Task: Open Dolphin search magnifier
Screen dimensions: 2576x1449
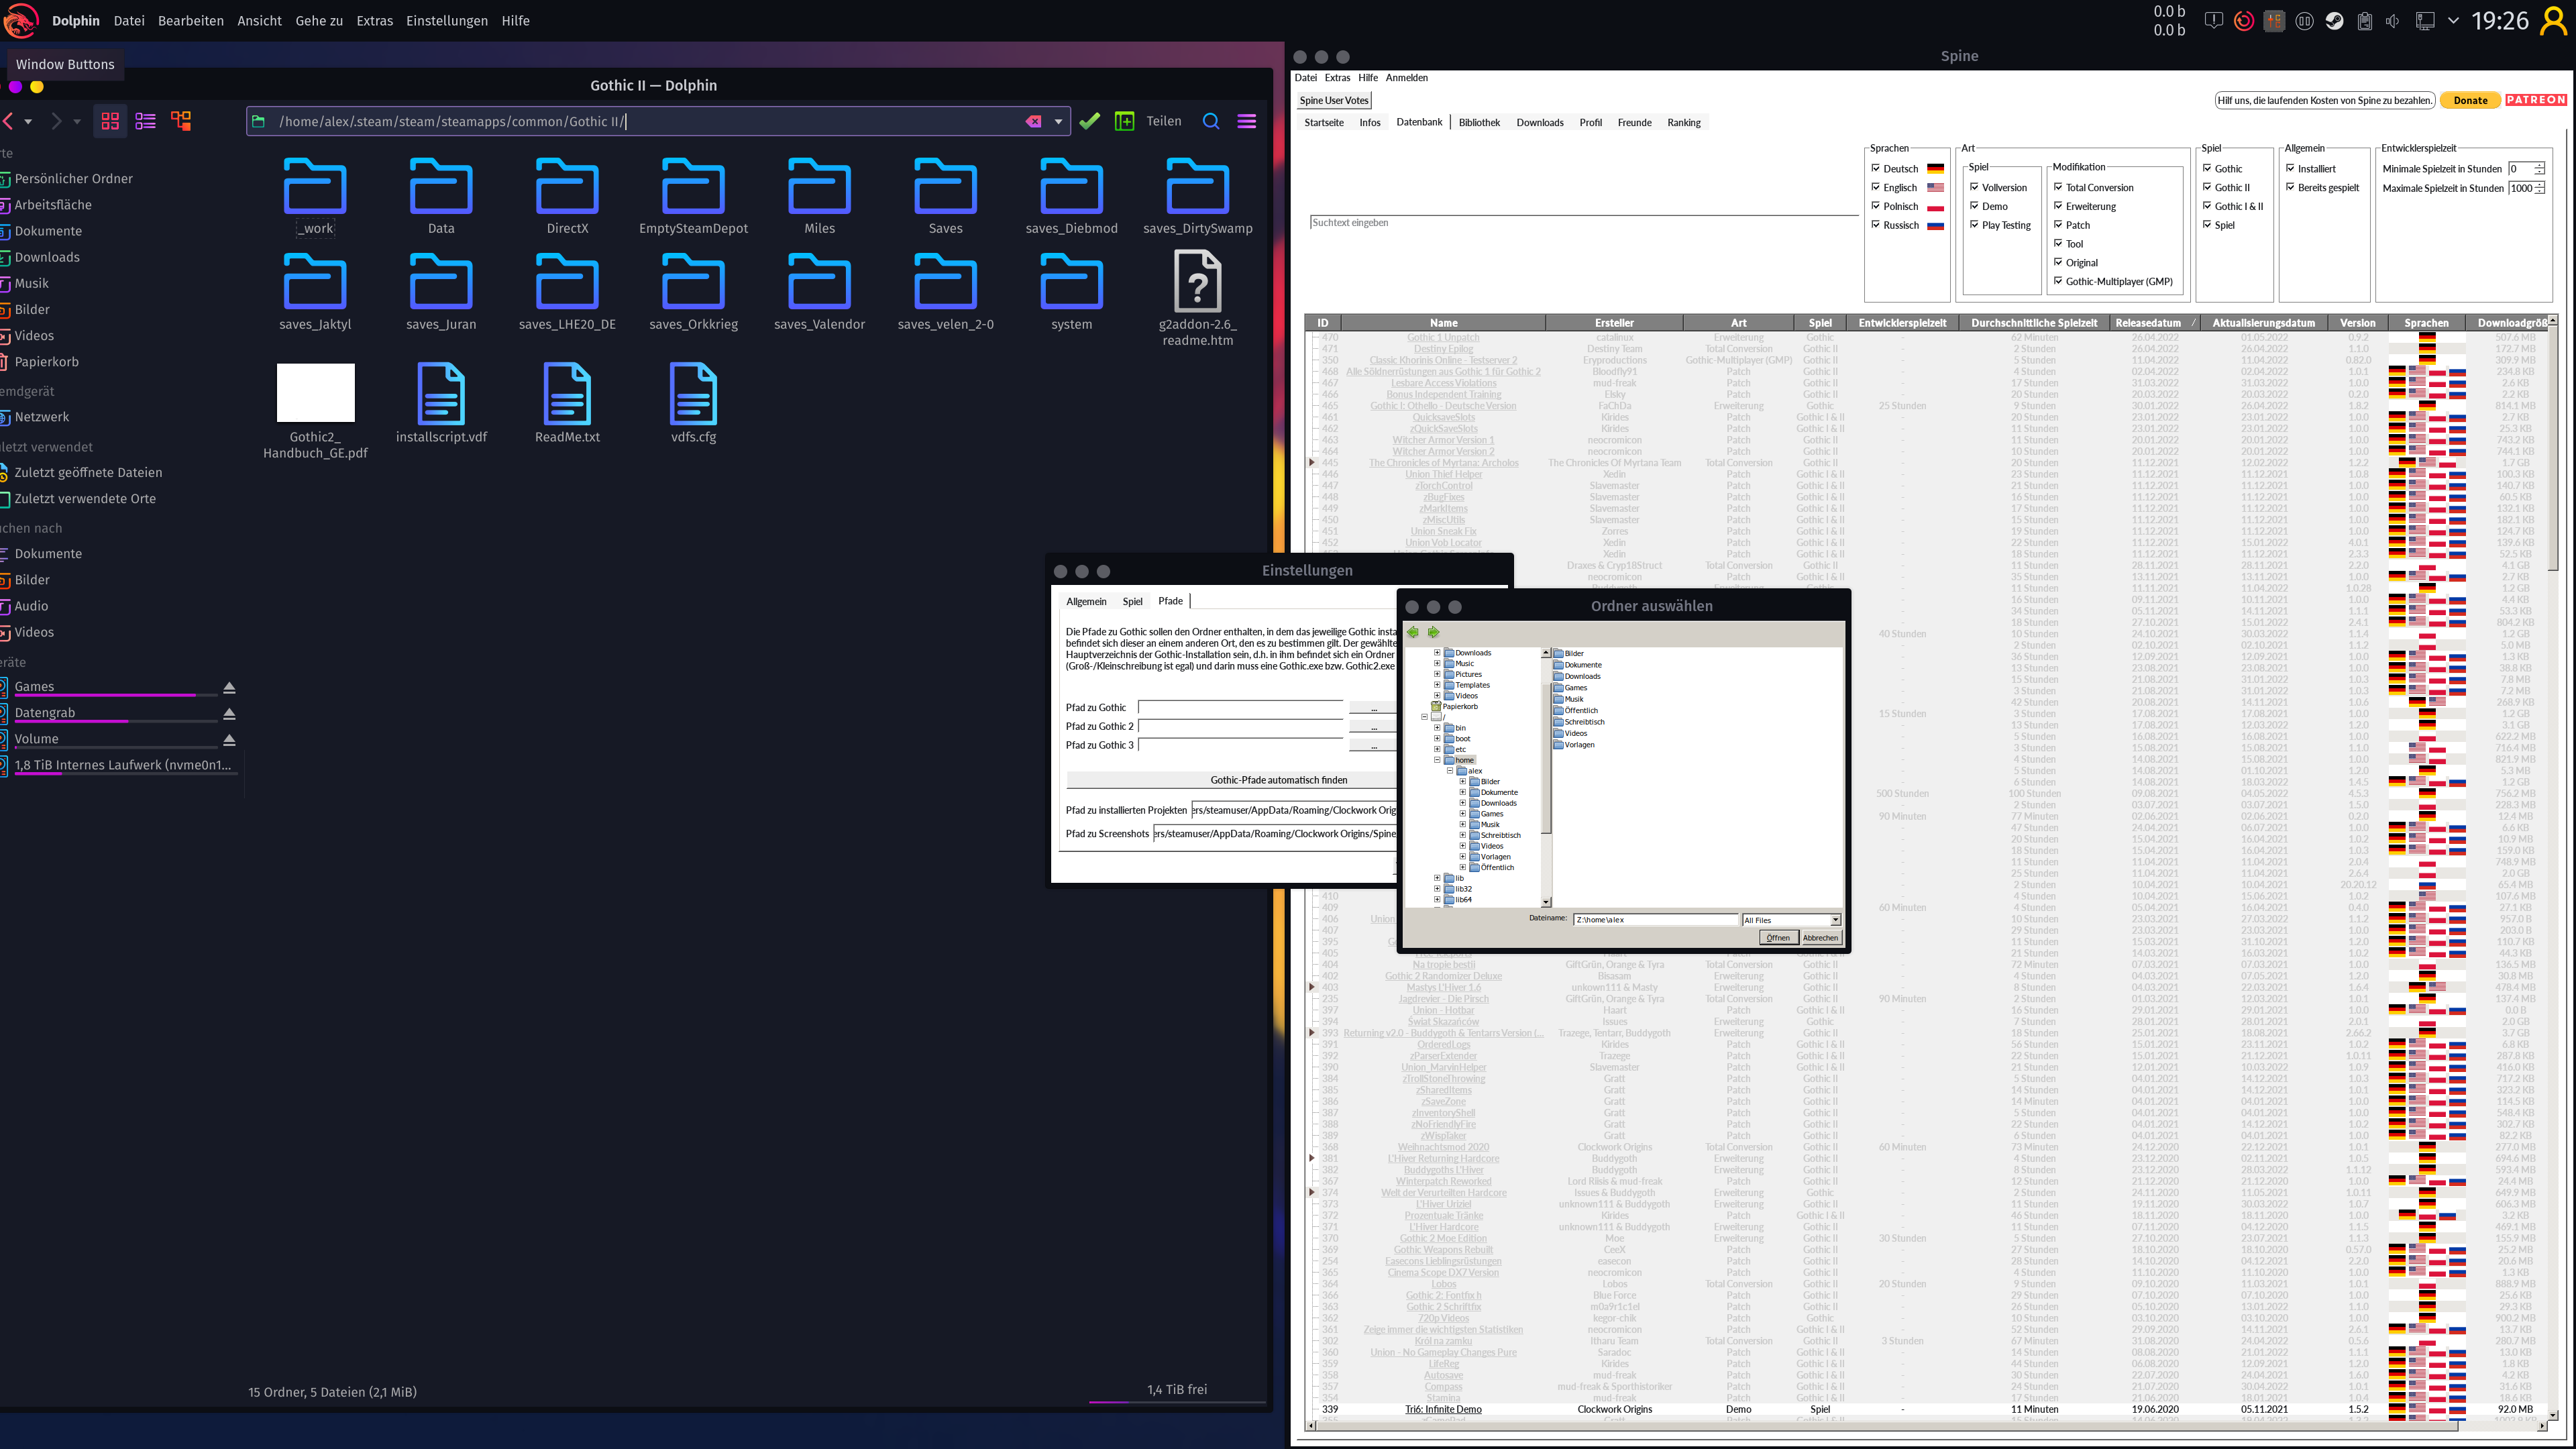Action: coord(1210,121)
